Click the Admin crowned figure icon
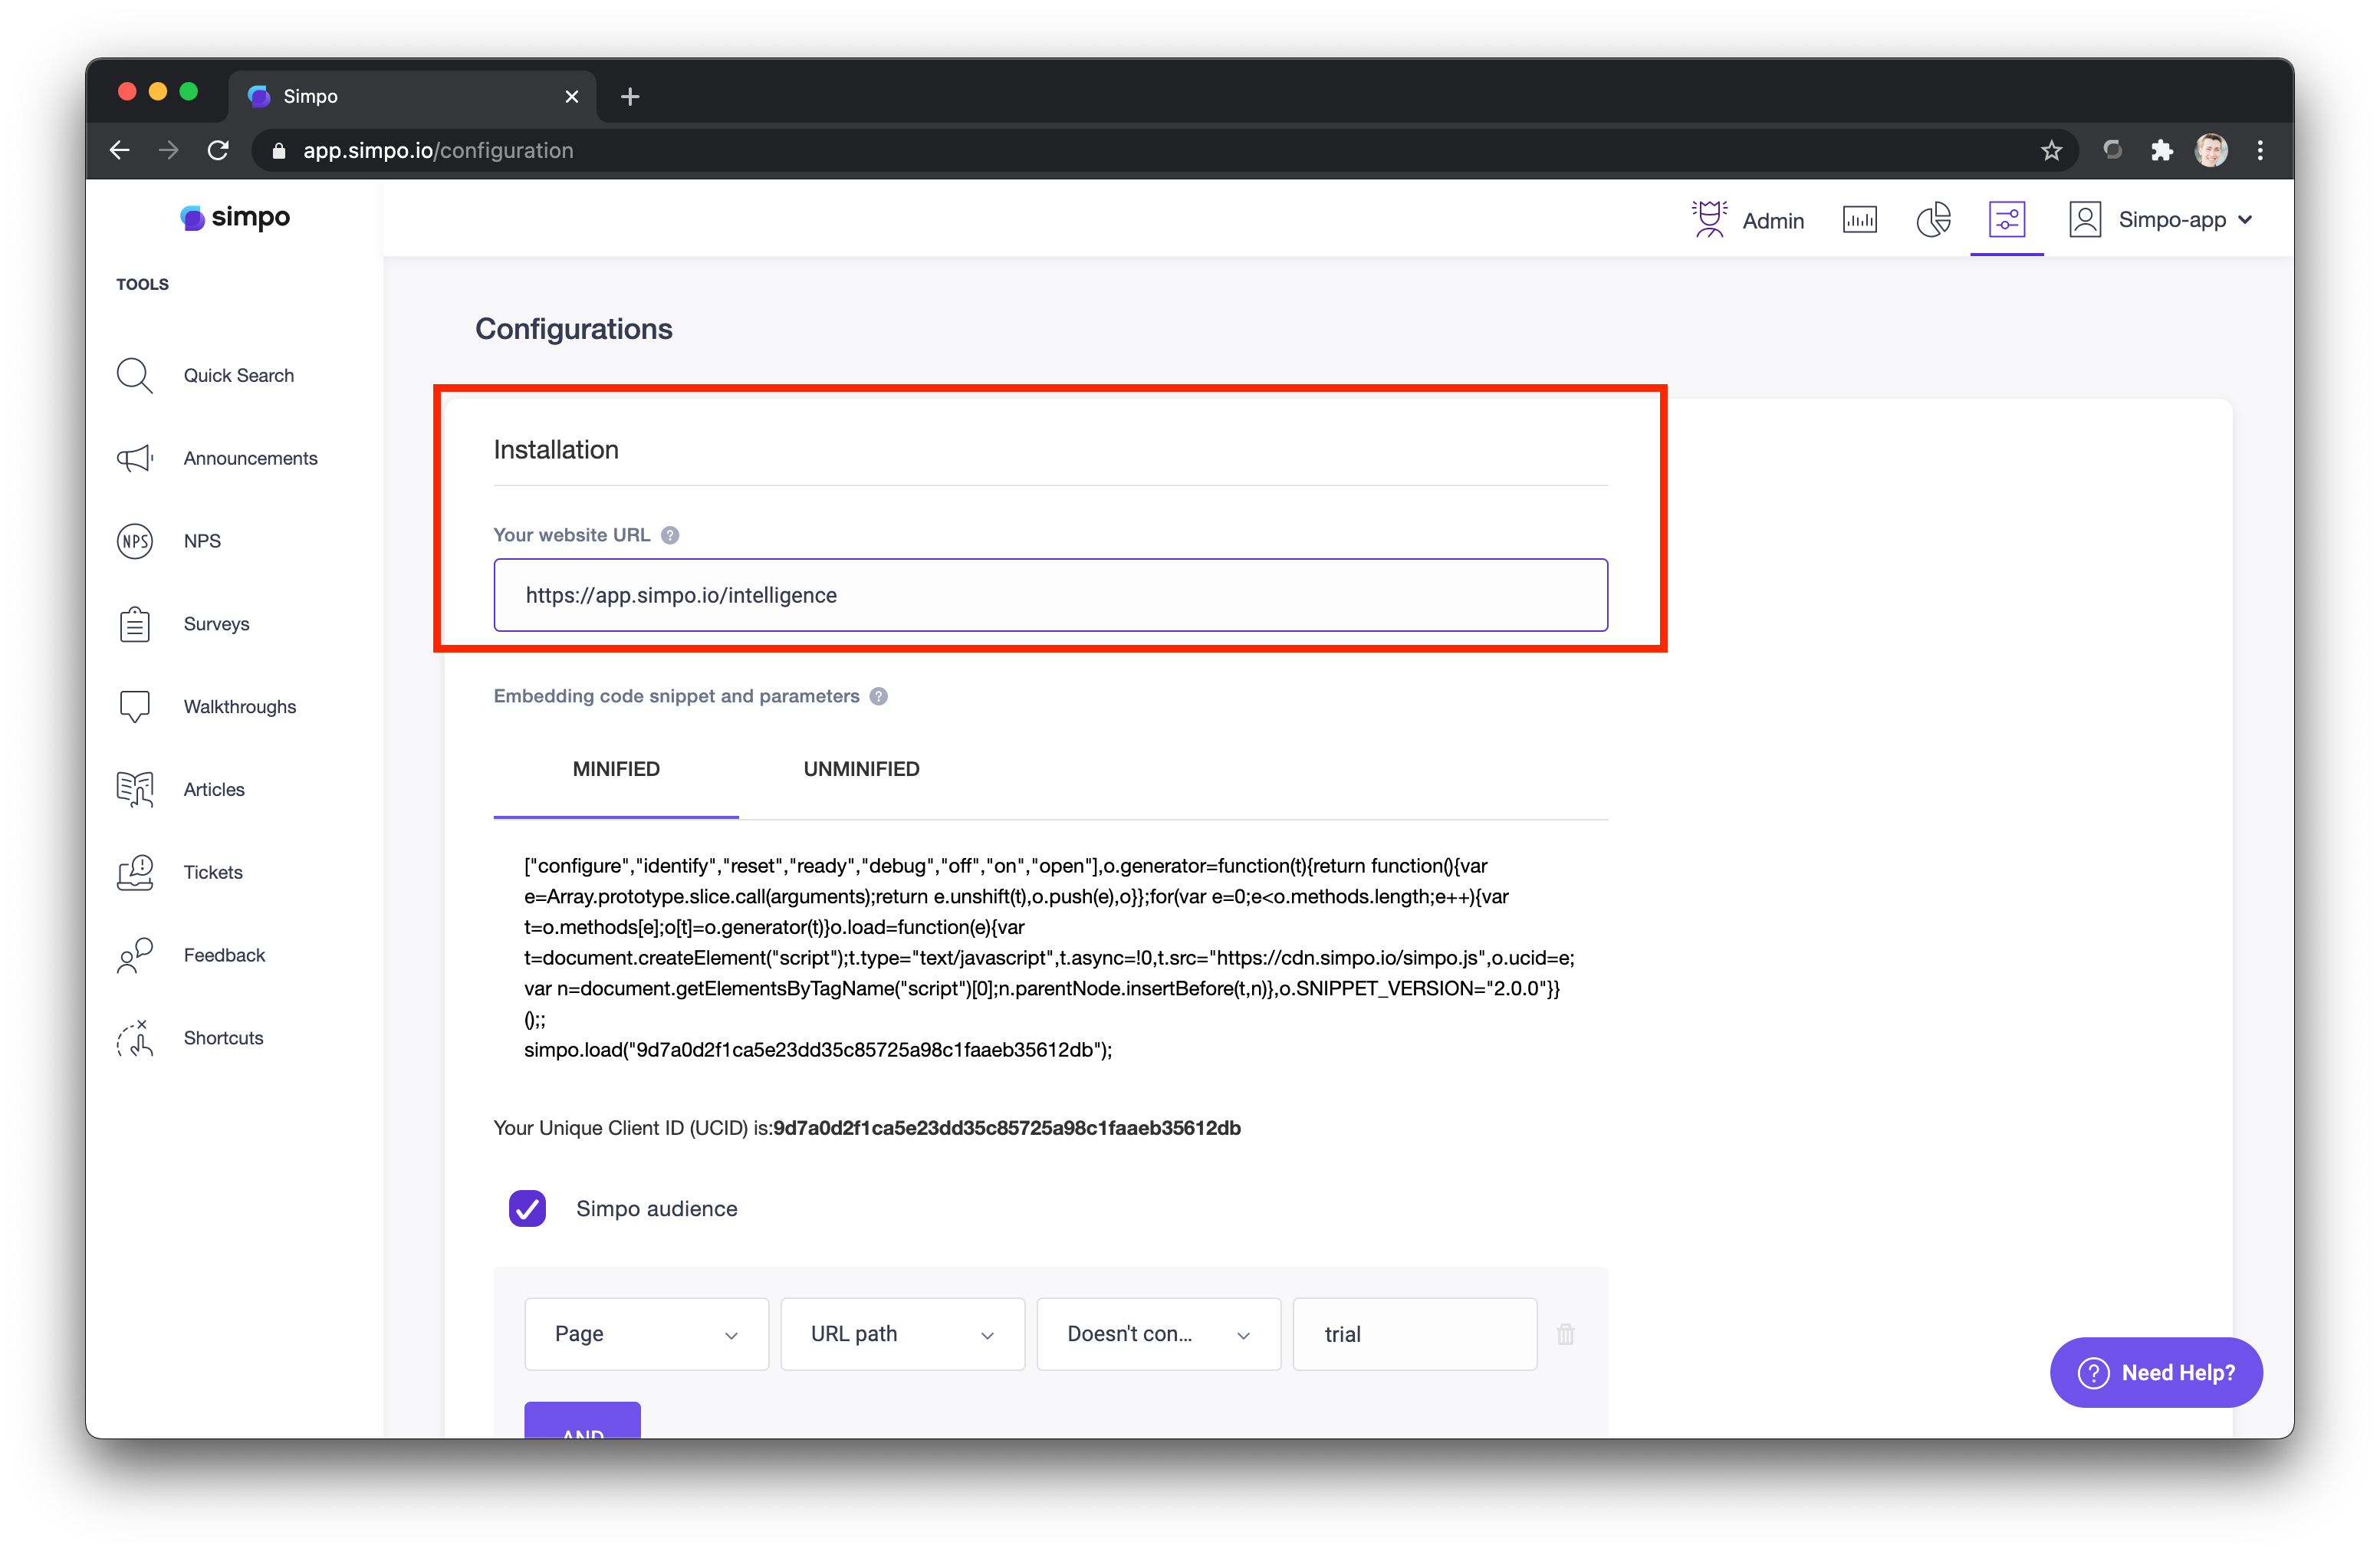The image size is (2380, 1552). click(1709, 219)
